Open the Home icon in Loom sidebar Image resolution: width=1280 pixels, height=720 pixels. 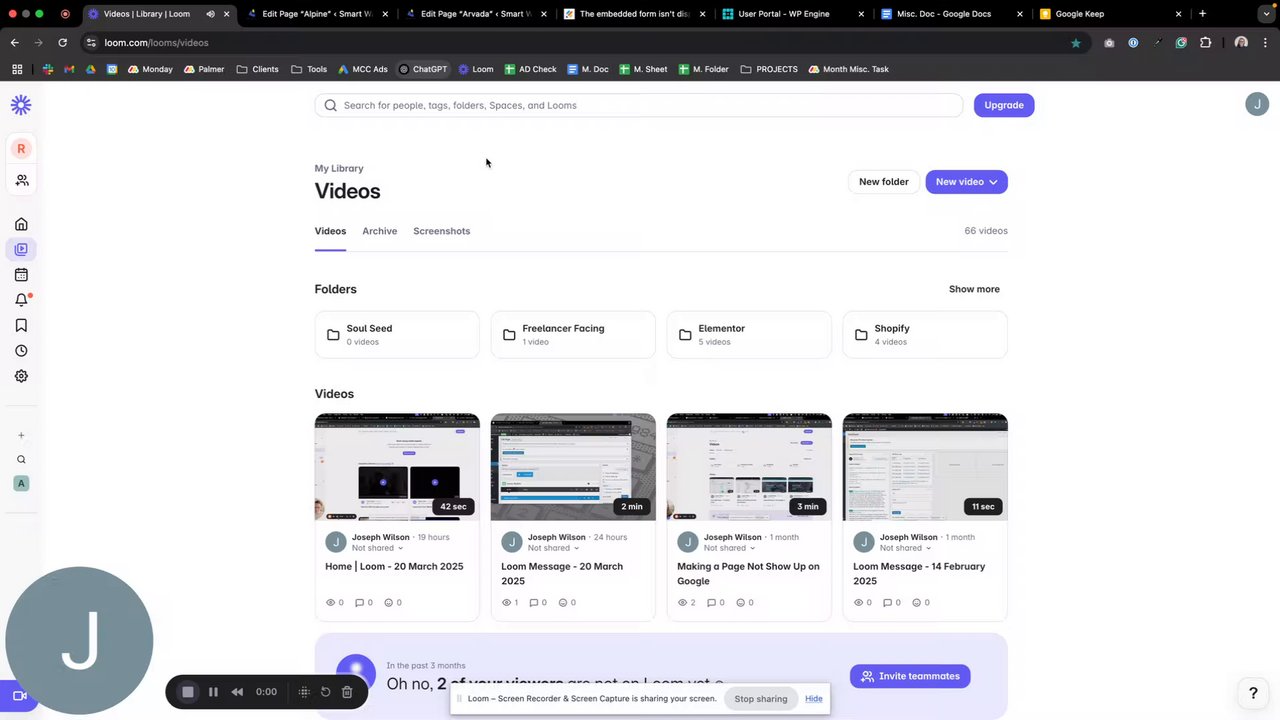click(x=21, y=224)
